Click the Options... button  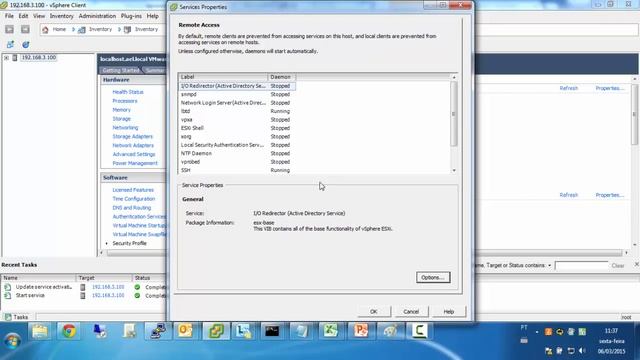click(x=433, y=278)
